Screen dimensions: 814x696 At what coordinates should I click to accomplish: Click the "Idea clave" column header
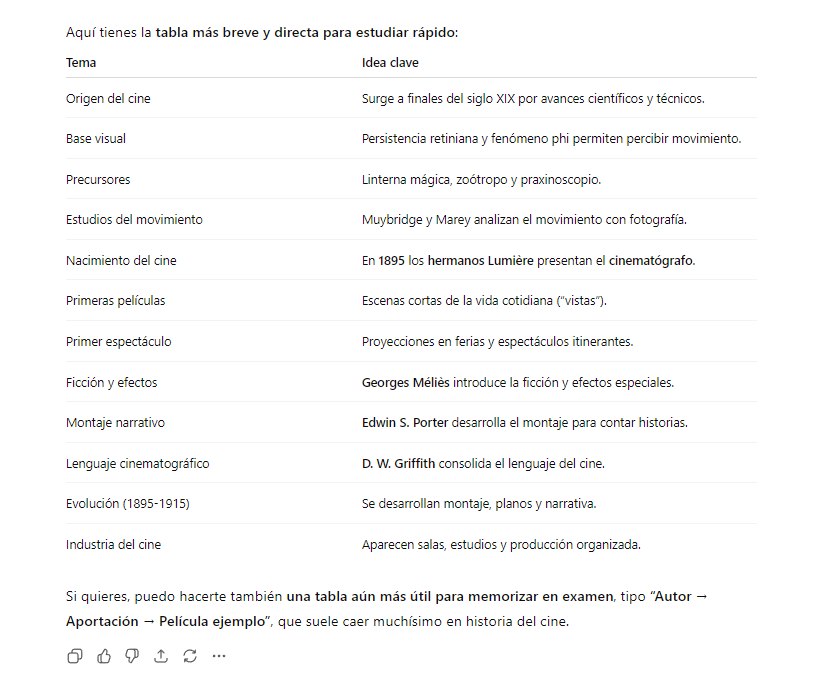[x=390, y=63]
